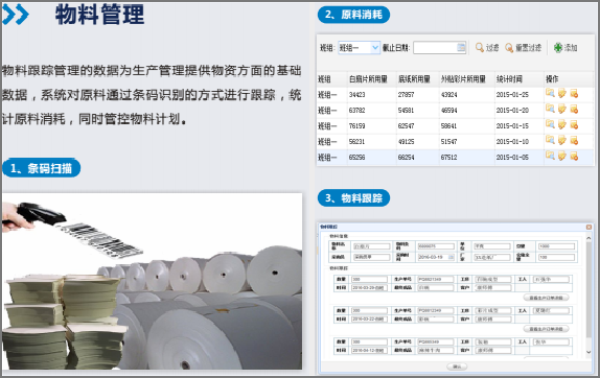600x378 pixels.
Task: Click the dialog scrollbar up arrow
Action: coord(589,238)
